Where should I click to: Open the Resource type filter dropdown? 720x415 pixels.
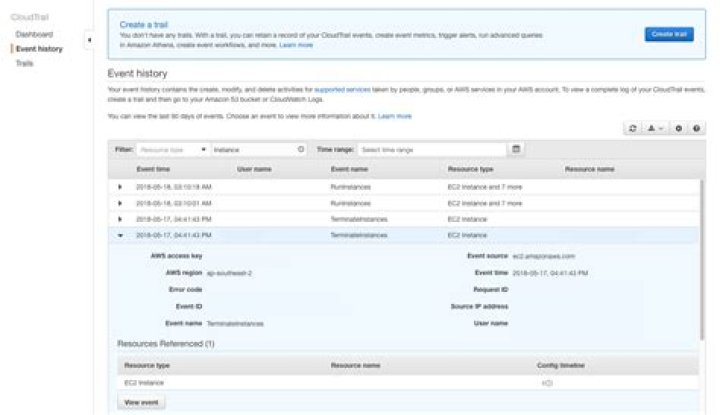173,150
